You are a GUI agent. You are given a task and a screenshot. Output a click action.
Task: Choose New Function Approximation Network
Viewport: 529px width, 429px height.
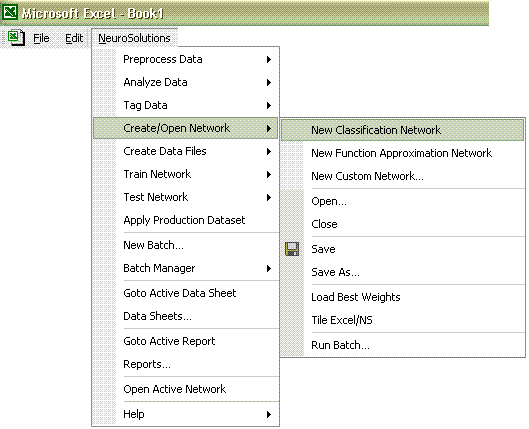click(402, 153)
